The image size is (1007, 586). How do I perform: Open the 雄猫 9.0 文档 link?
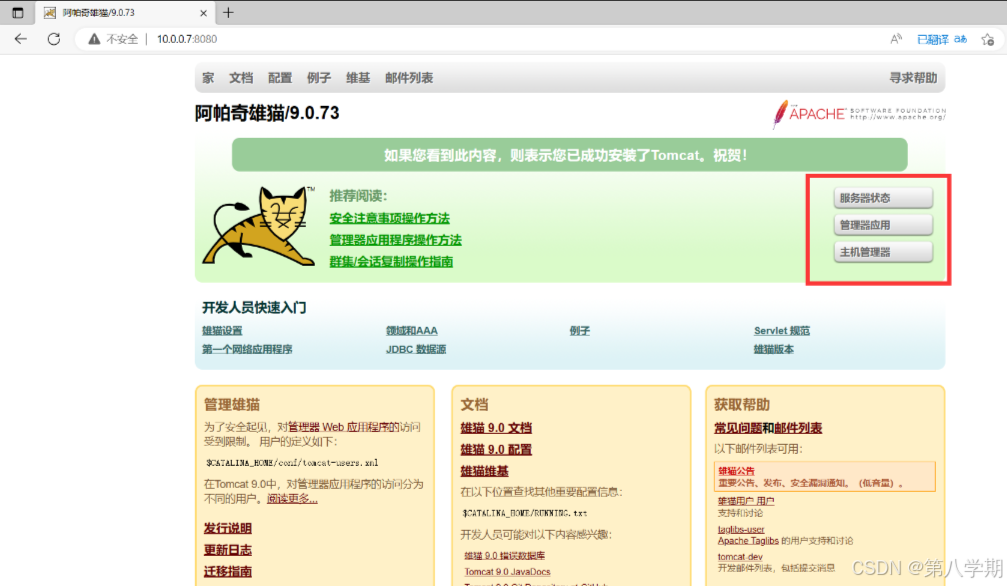pos(496,428)
